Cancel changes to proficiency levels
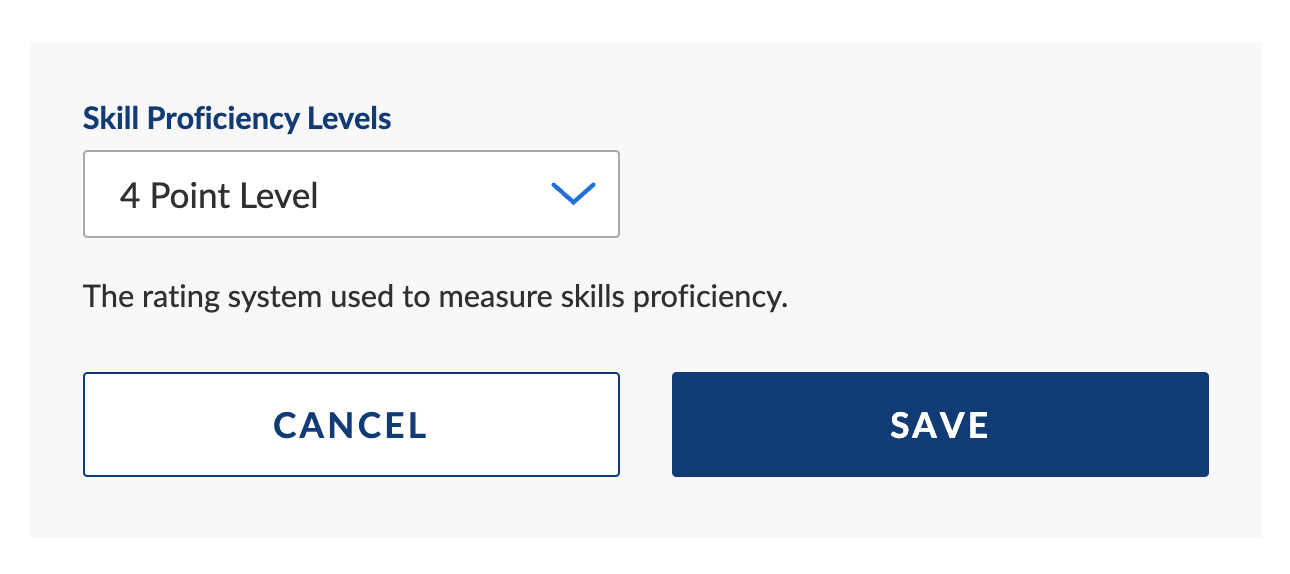The image size is (1290, 574). [x=351, y=425]
